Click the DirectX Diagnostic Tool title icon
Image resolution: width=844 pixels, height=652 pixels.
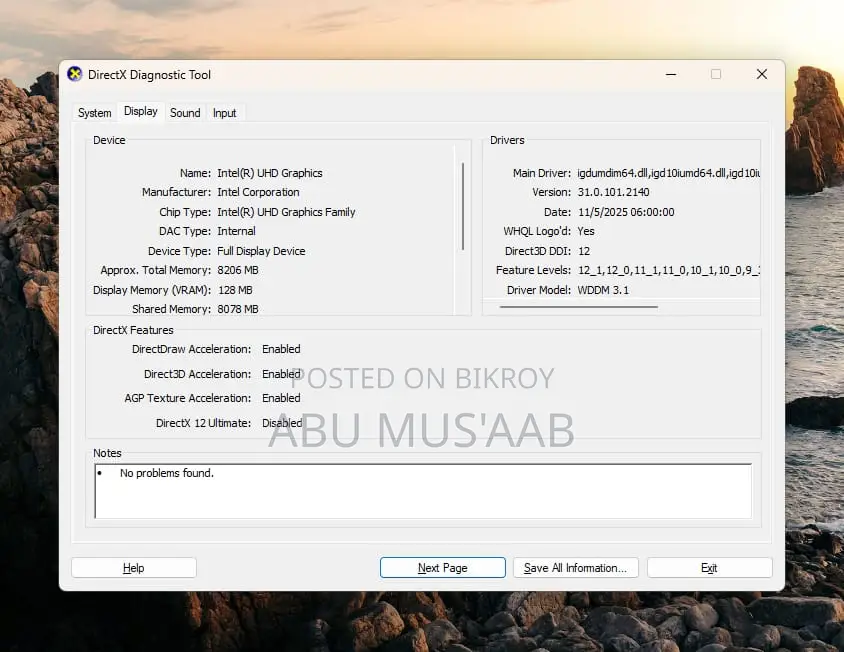point(75,74)
